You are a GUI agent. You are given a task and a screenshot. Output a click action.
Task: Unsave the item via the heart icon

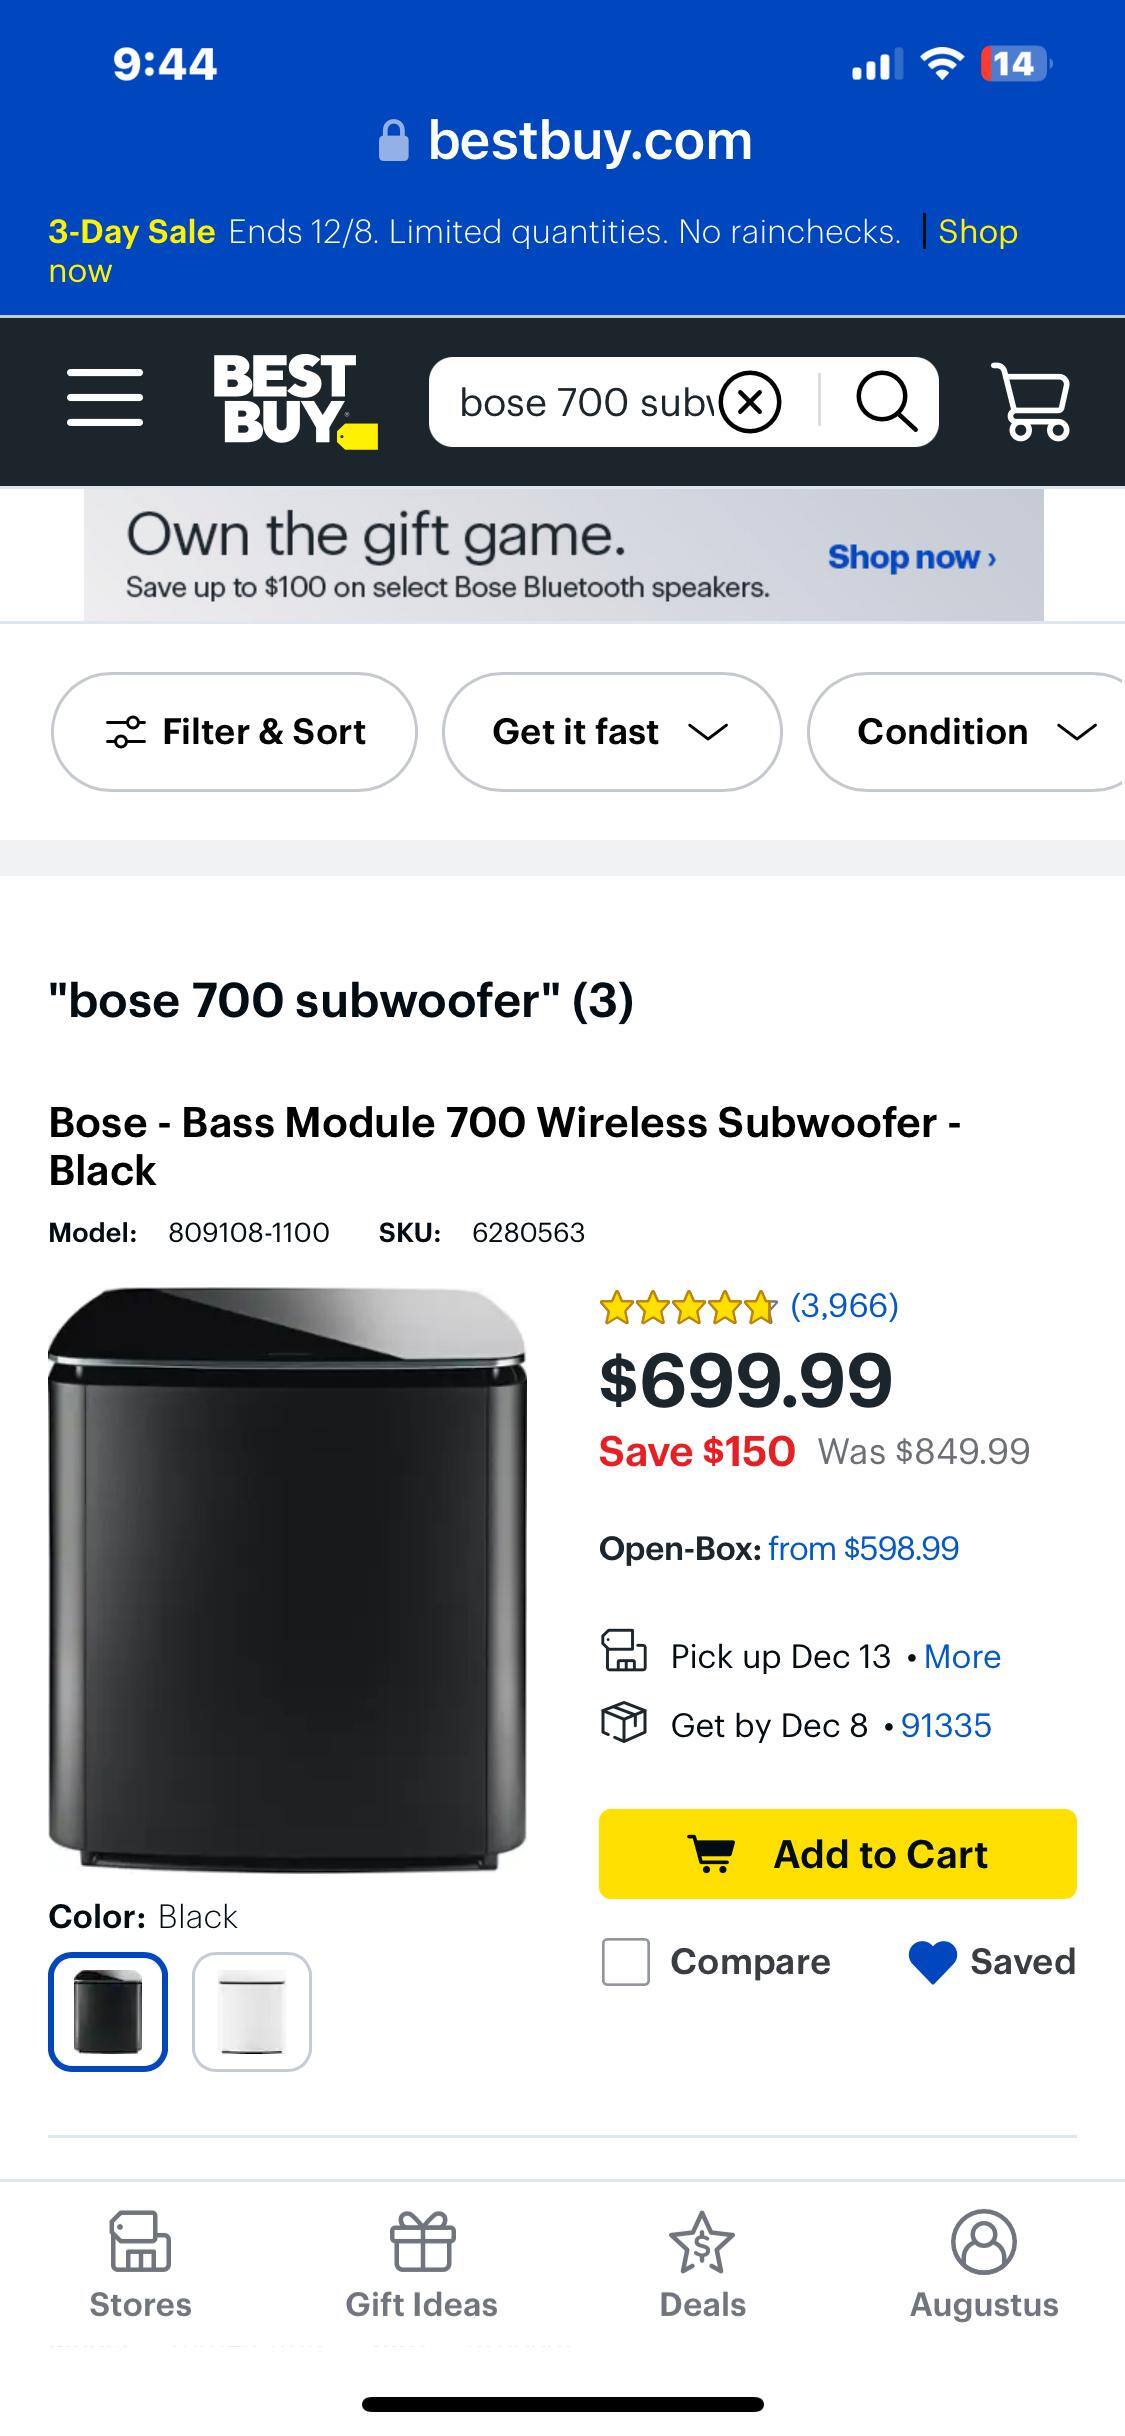[931, 1961]
